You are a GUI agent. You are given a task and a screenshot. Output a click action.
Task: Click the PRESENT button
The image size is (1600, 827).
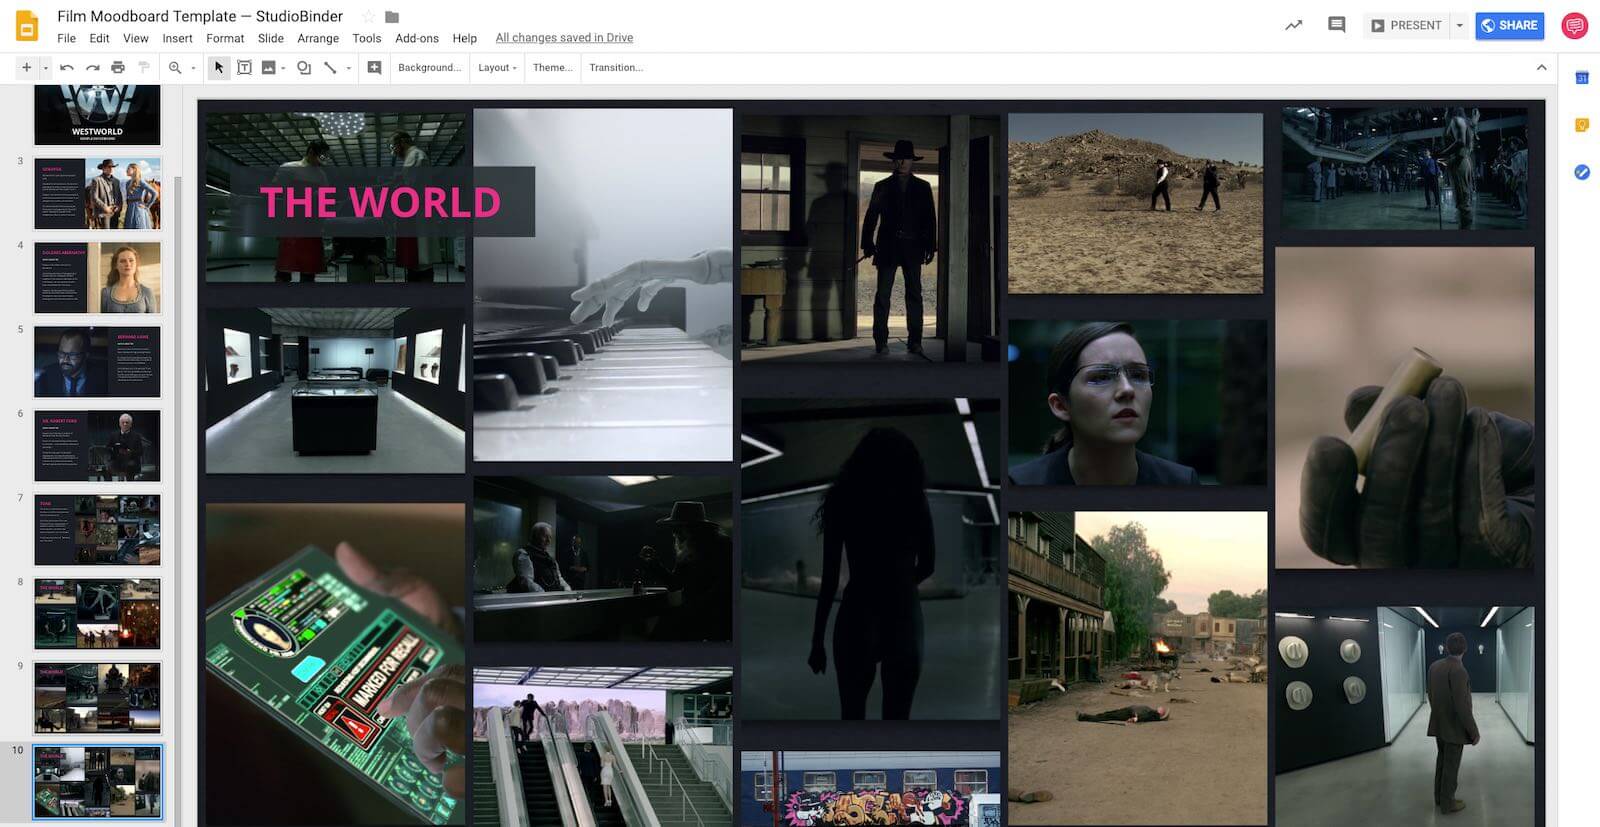click(1406, 25)
